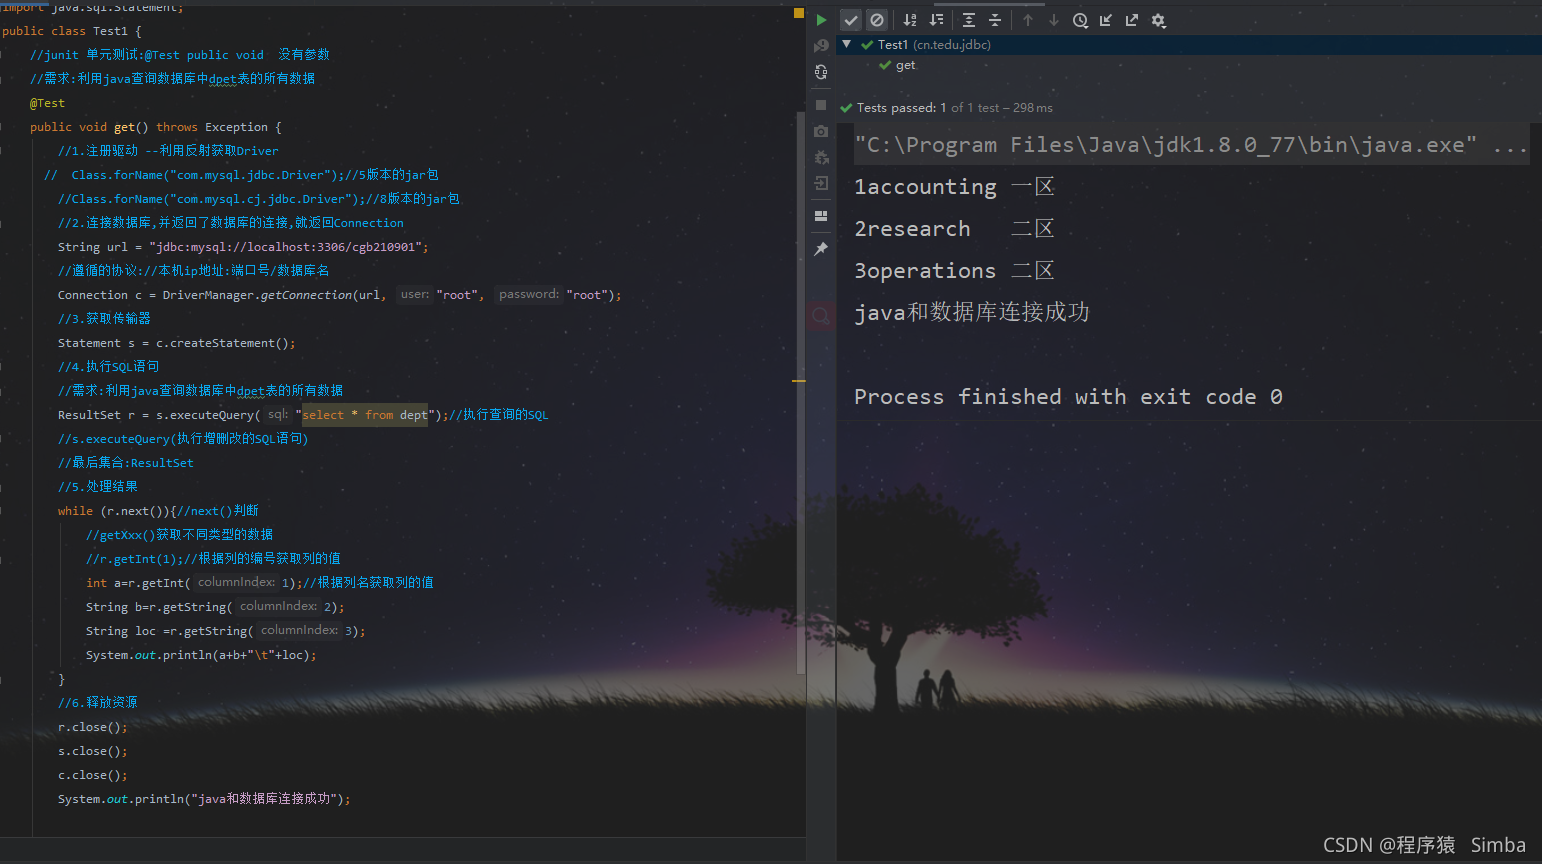The height and width of the screenshot is (864, 1542).
Task: Click the stop process square icon
Action: [x=820, y=105]
